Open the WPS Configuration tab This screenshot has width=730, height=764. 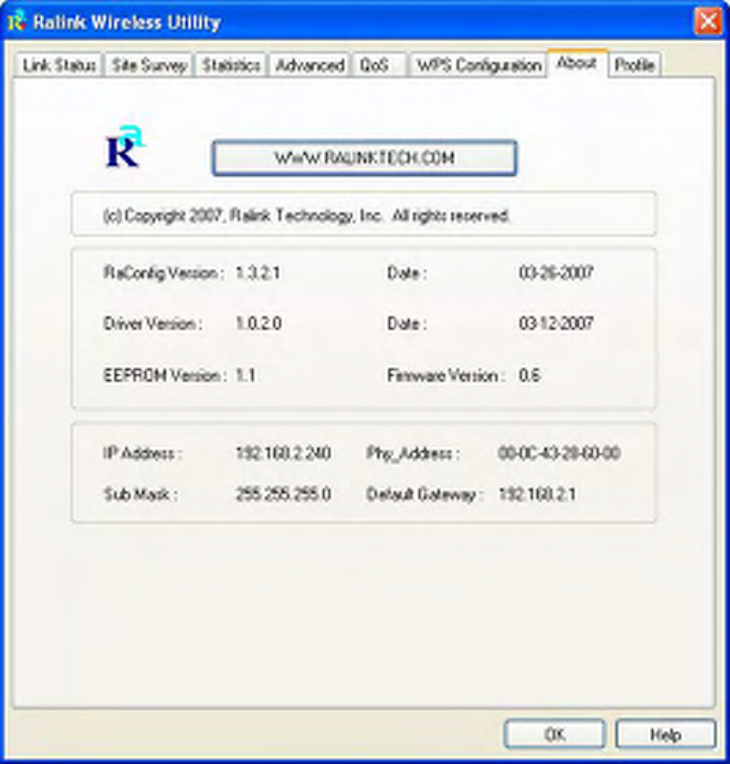pos(478,65)
